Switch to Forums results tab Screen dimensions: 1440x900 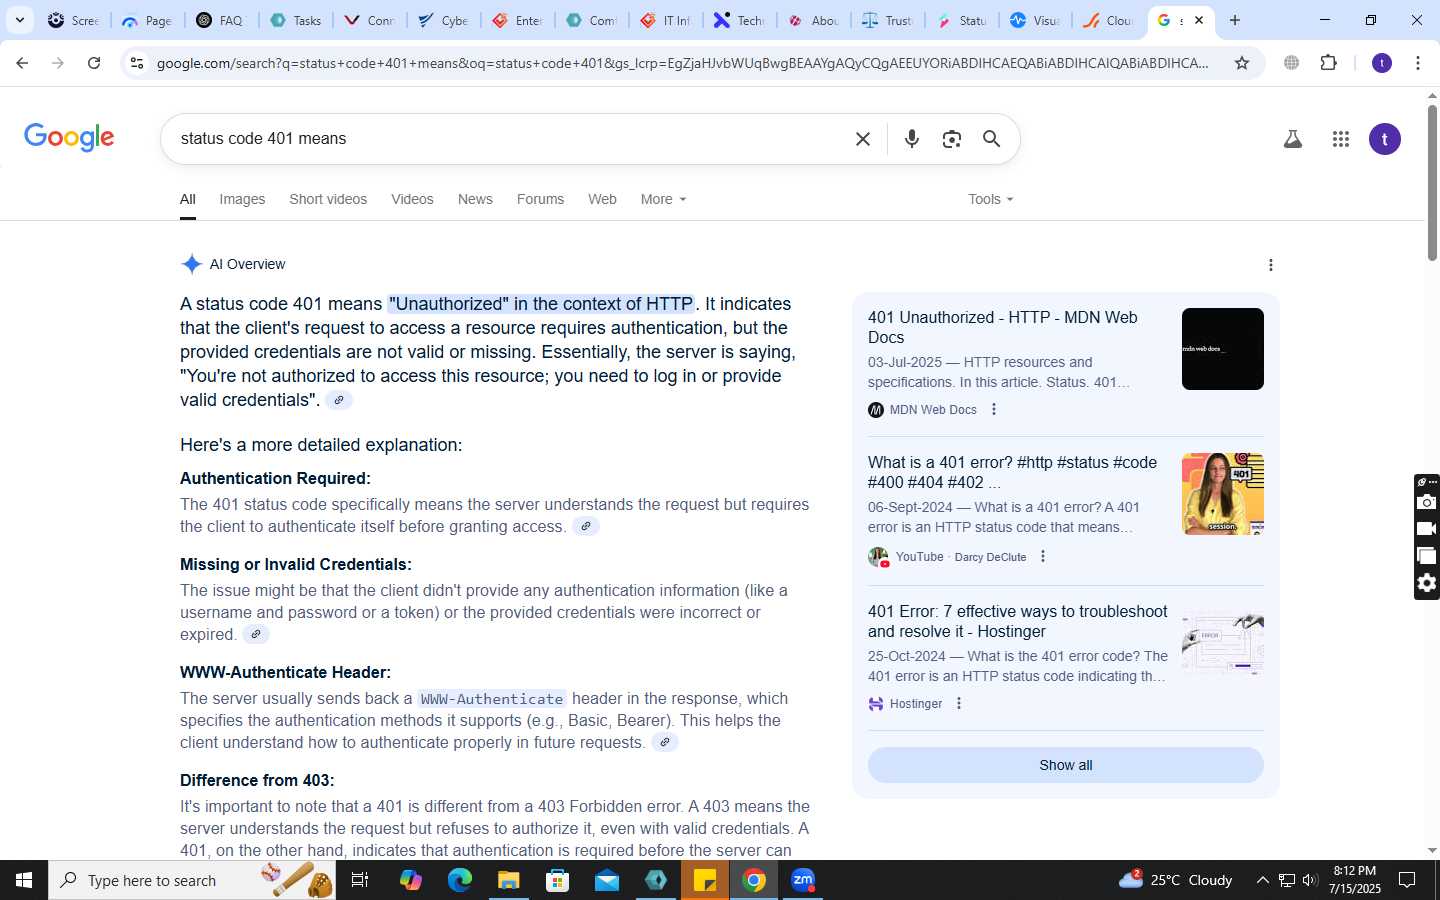[x=540, y=199]
